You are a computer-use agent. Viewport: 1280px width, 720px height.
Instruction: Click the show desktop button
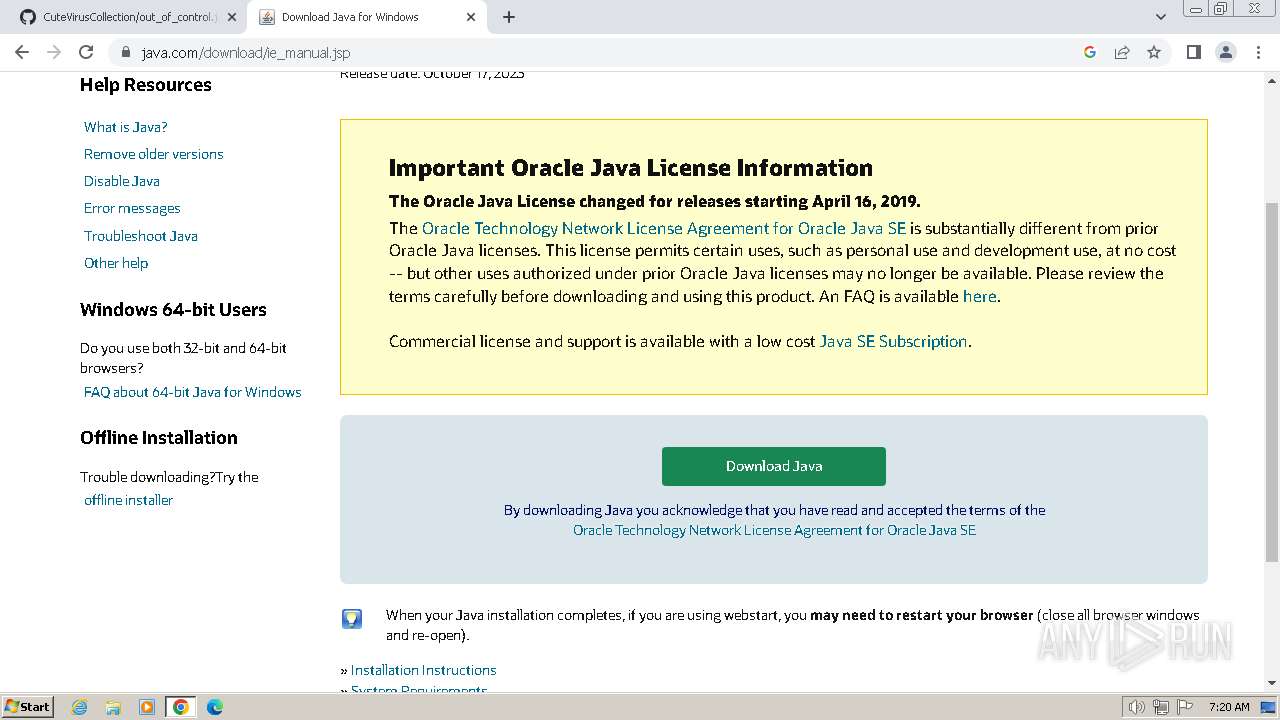(1270, 707)
